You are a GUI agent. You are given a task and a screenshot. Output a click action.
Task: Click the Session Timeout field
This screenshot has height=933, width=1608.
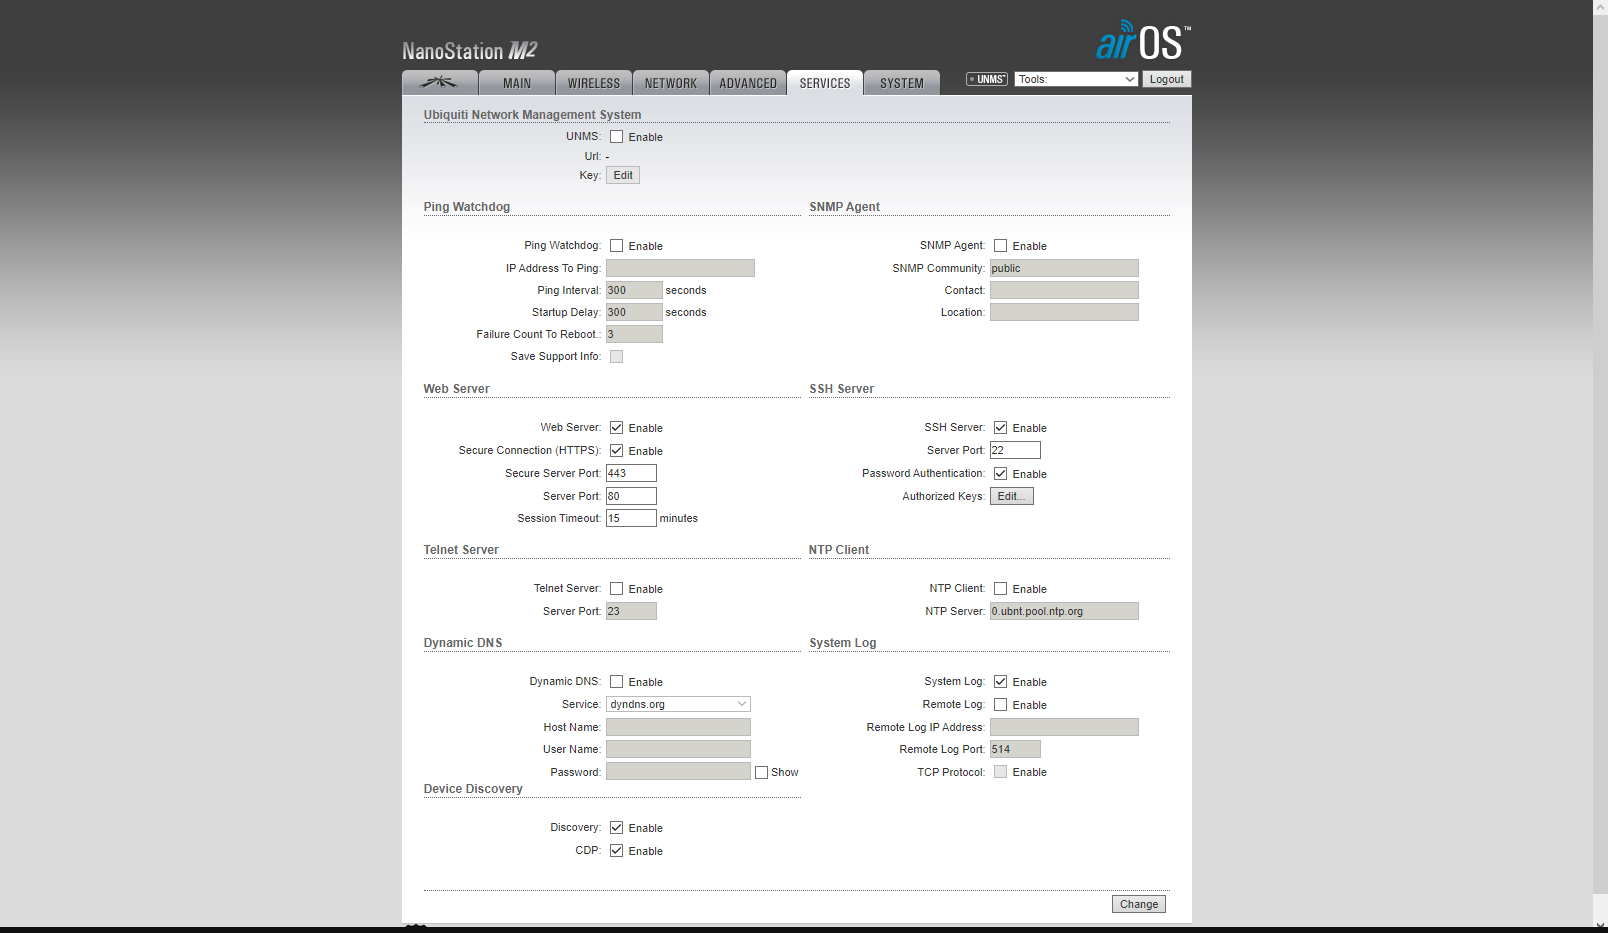tap(631, 518)
